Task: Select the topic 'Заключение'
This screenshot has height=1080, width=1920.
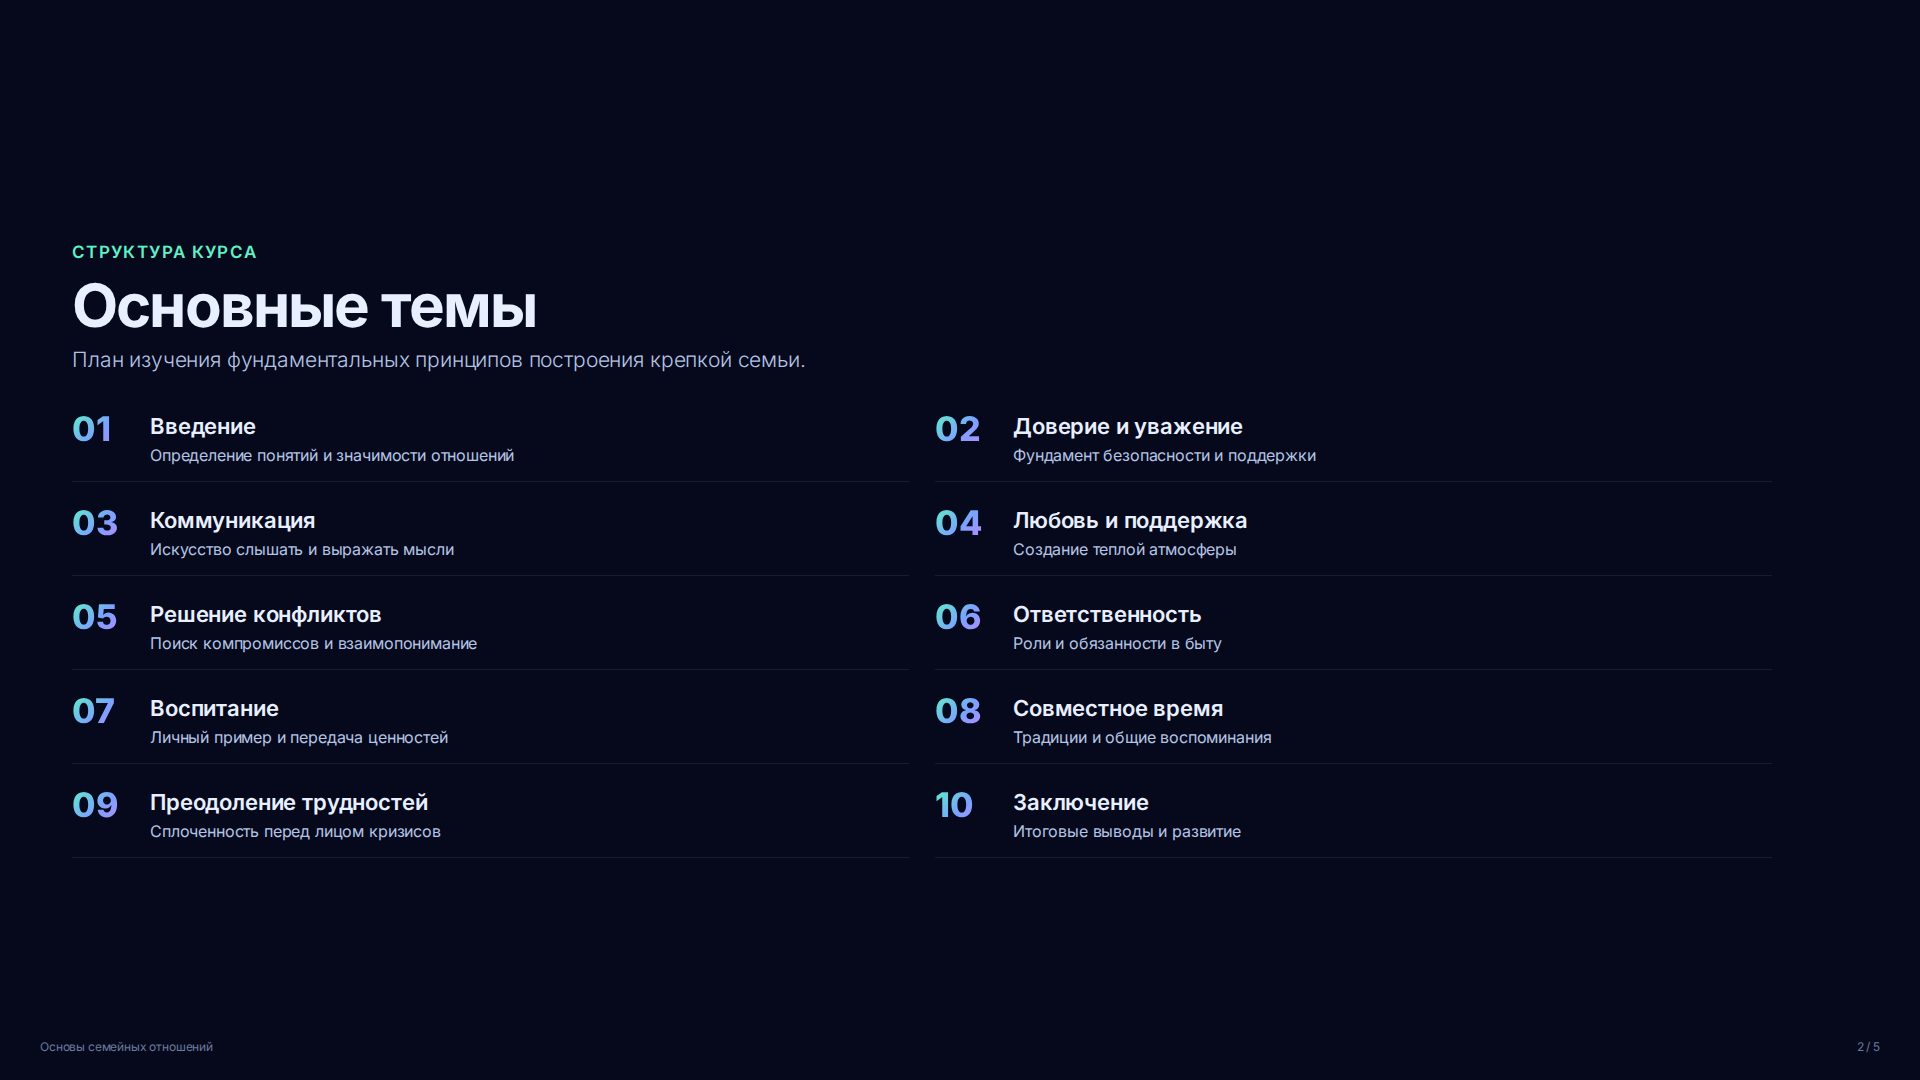Action: click(1081, 803)
